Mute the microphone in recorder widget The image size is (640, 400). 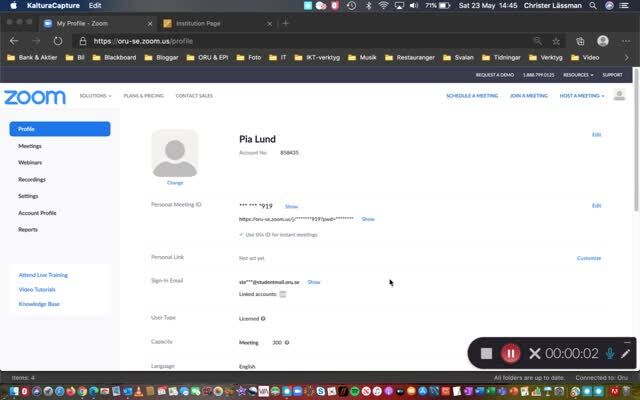tap(610, 353)
